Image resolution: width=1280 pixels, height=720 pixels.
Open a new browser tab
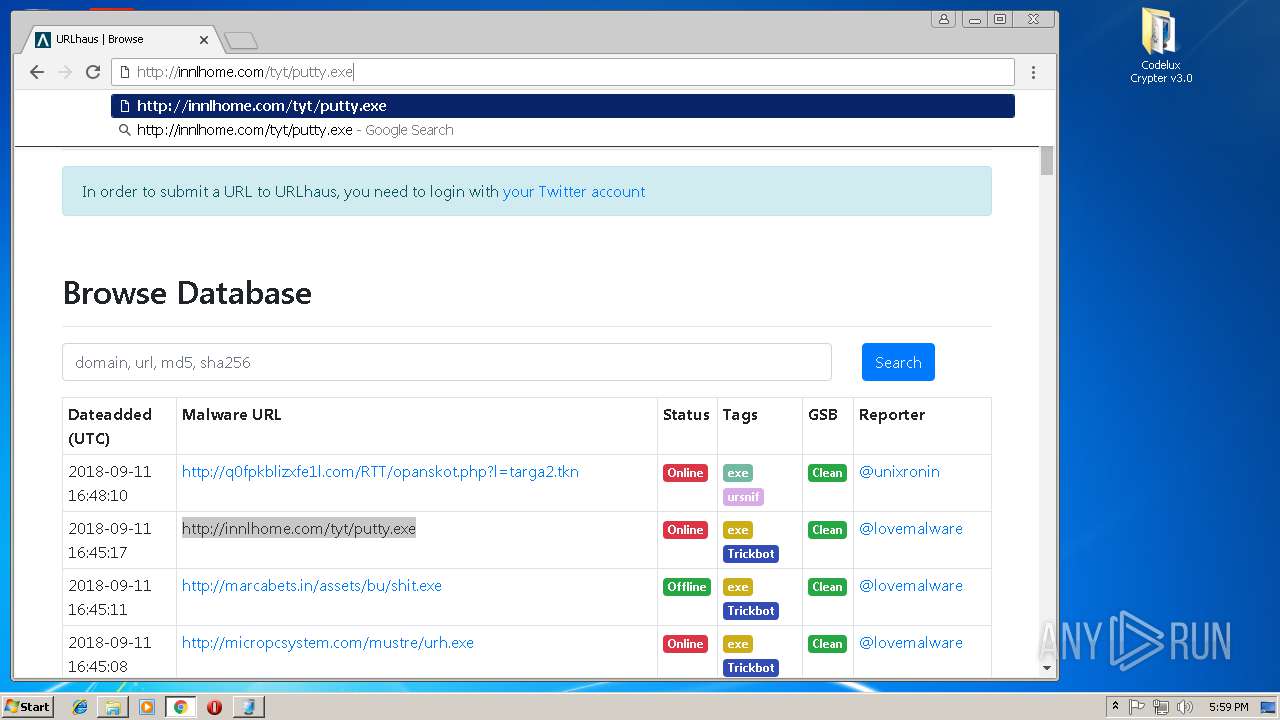pos(241,40)
